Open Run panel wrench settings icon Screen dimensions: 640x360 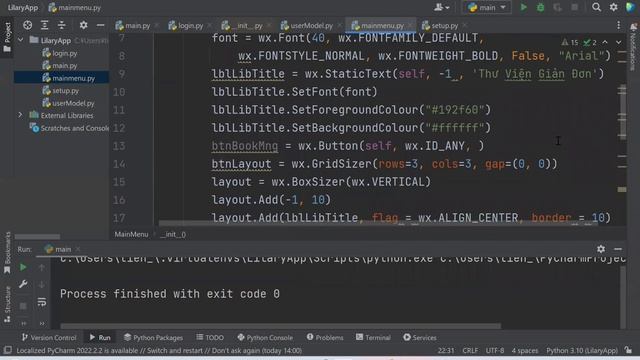click(x=23, y=284)
